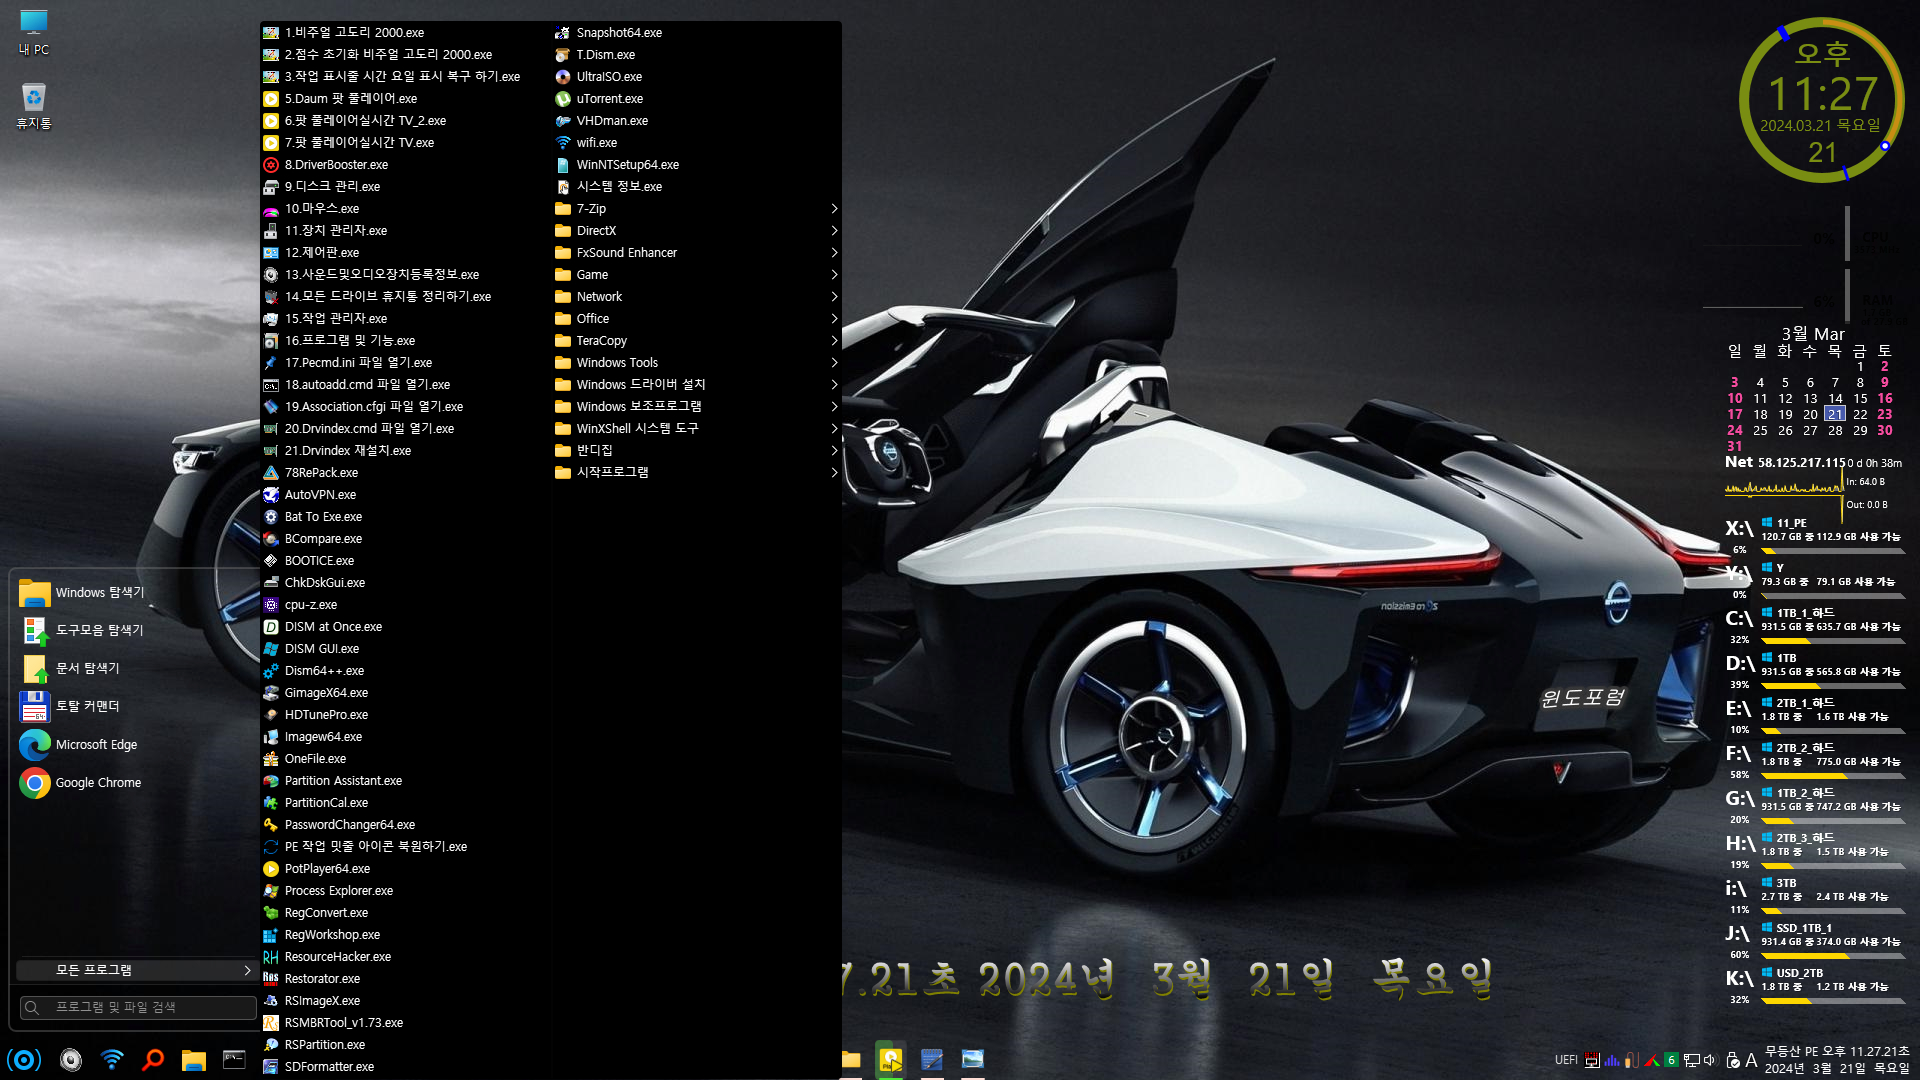Click the J:\ drive usage bar
The image size is (1920, 1080).
1832,956
